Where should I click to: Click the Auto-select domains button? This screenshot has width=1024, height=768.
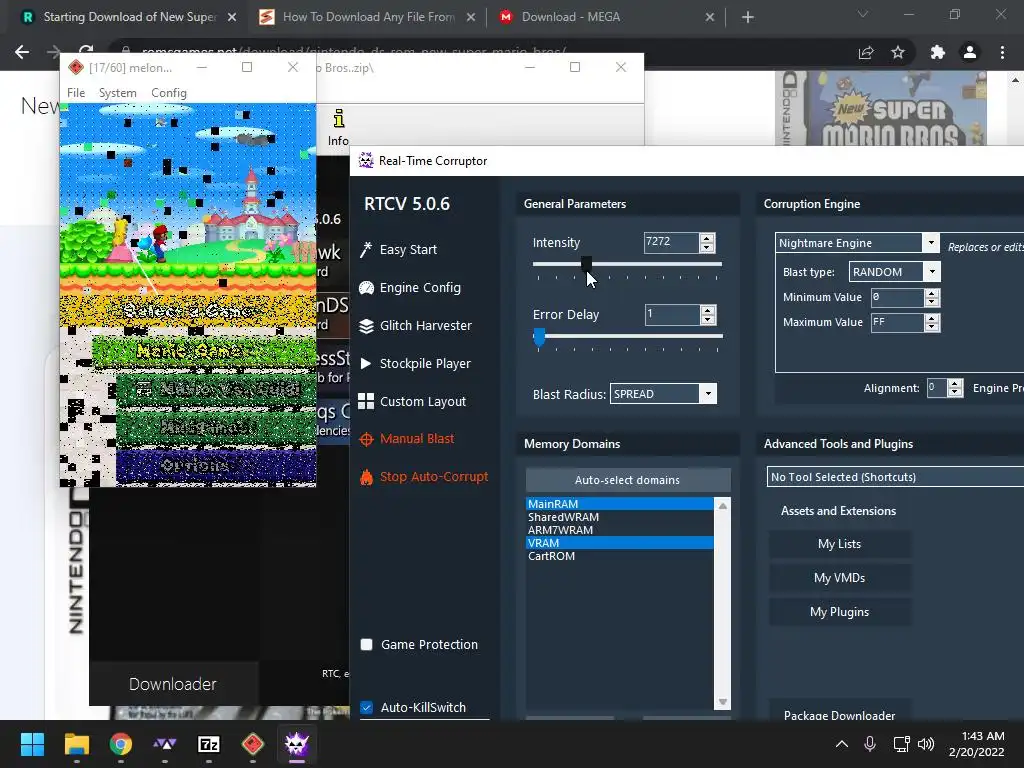(628, 480)
